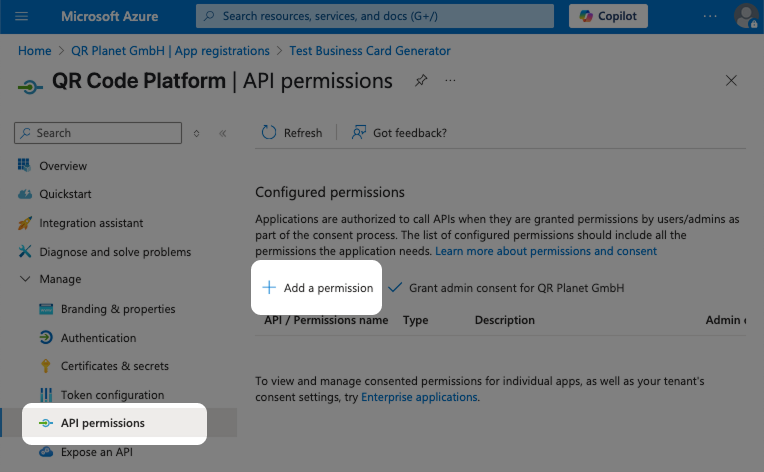Focus the global resource search bar

point(375,16)
